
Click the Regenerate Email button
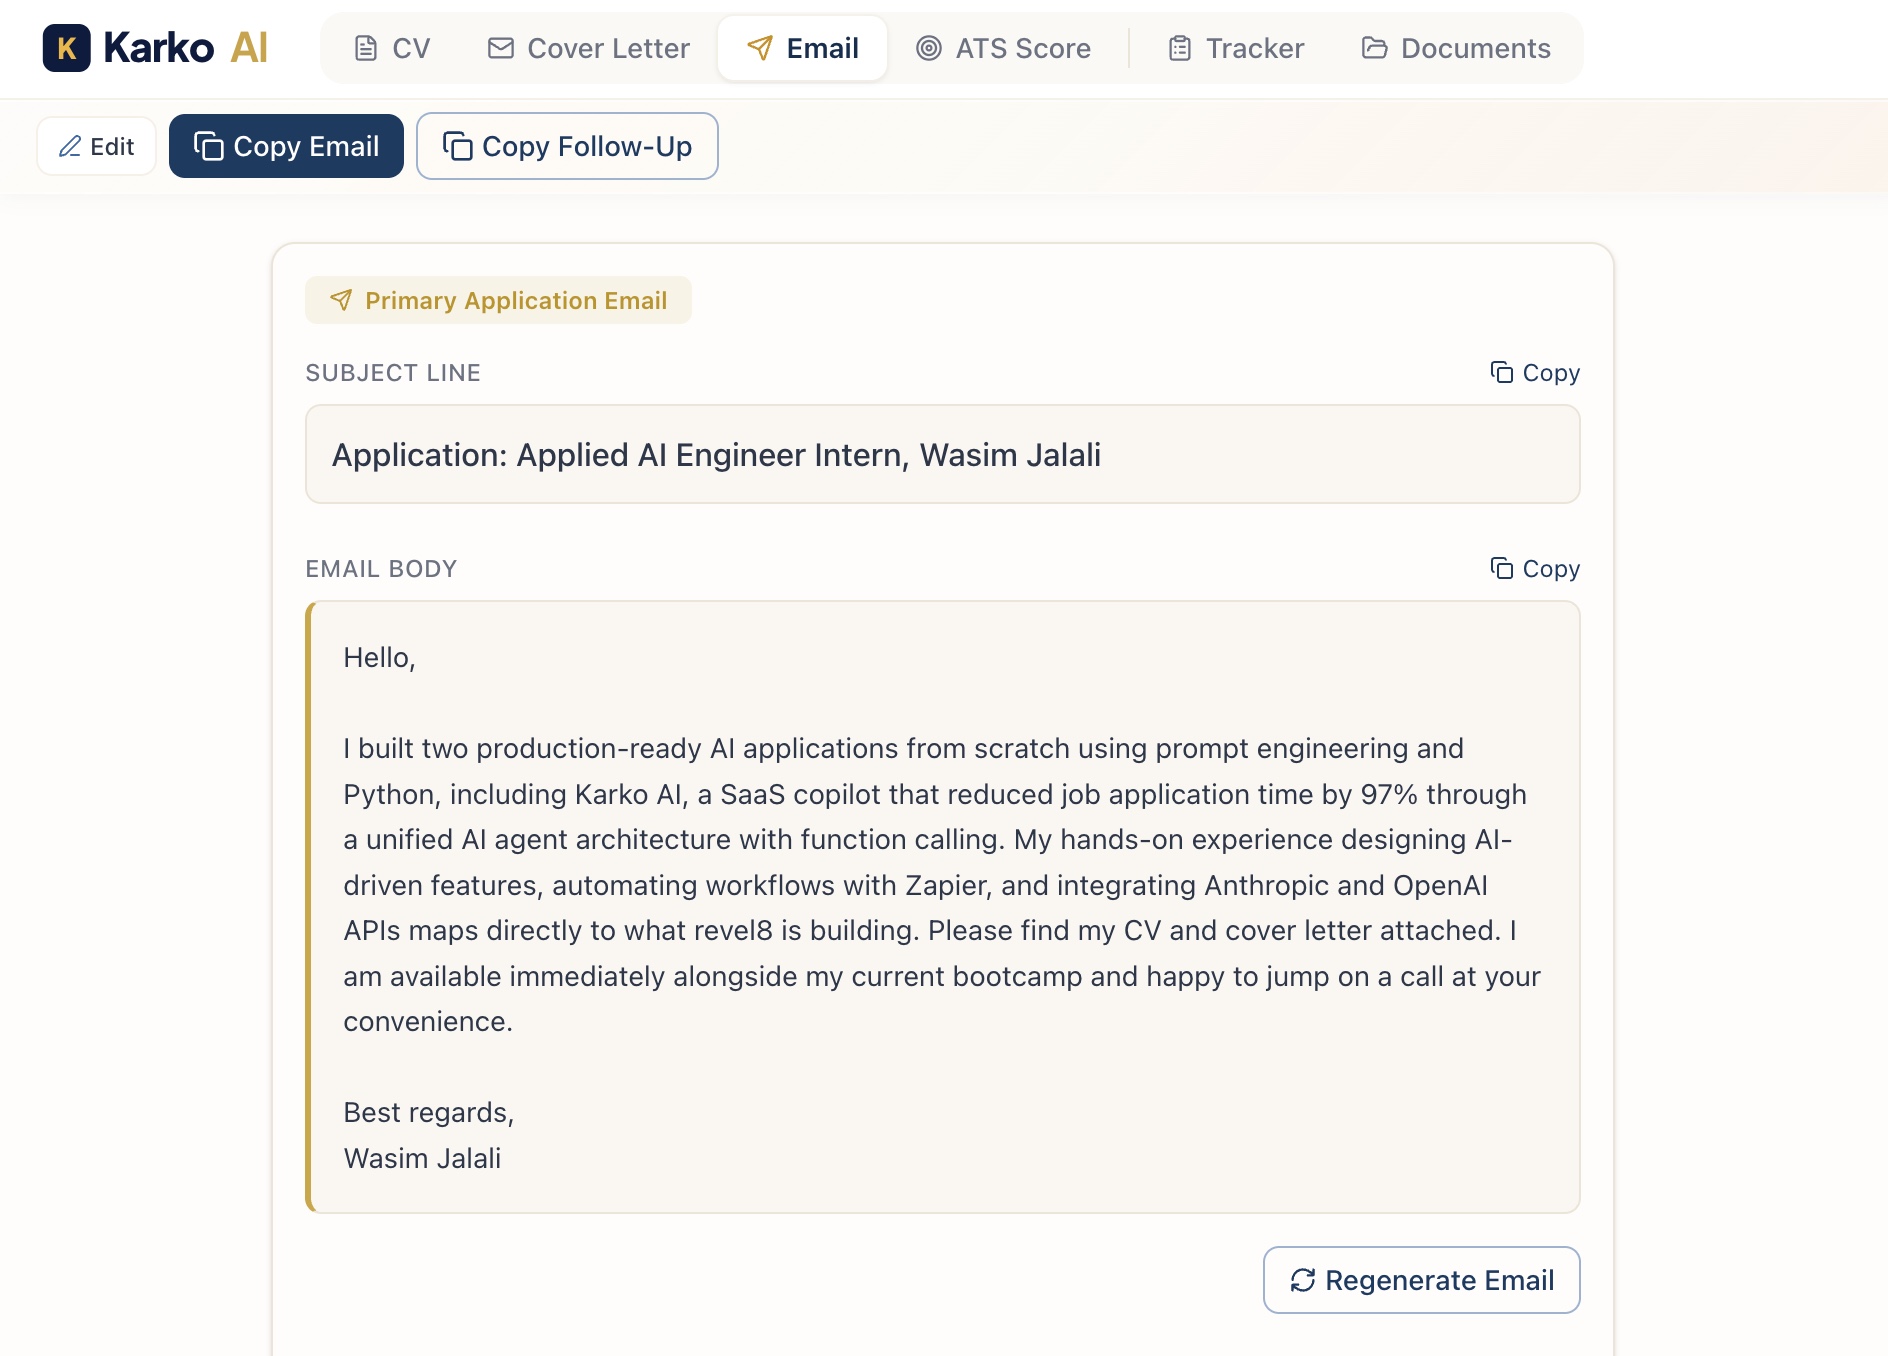[1421, 1280]
